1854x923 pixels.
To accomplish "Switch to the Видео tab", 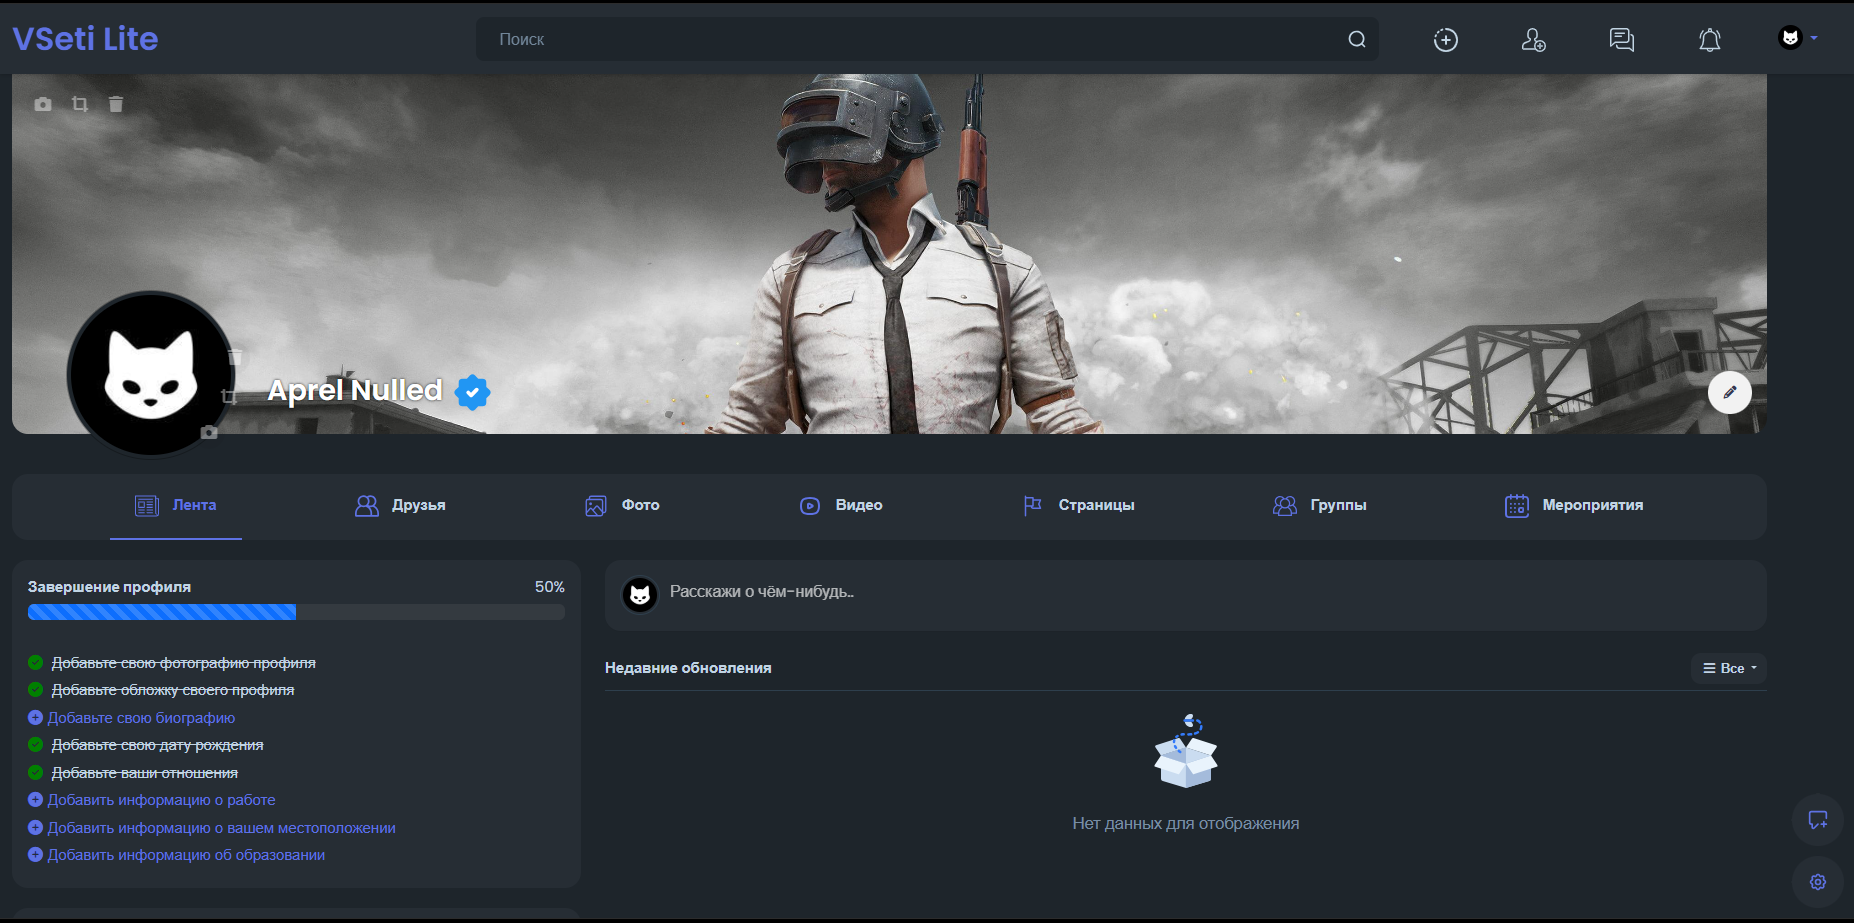I will point(841,506).
